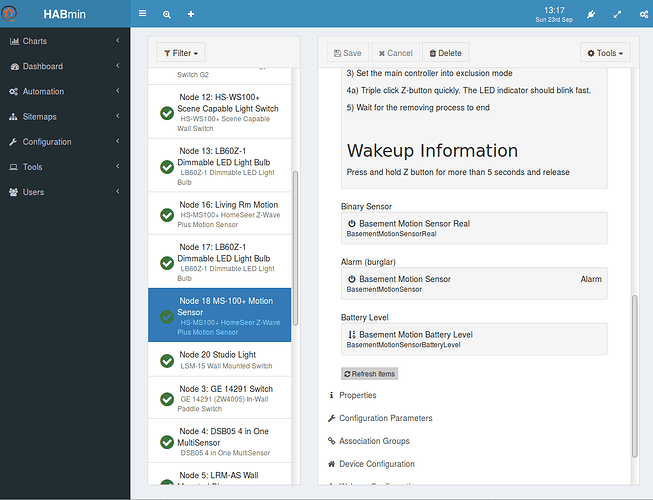Toggle fullscreen with the expand arrows icon
The height and width of the screenshot is (500, 653).
[616, 15]
